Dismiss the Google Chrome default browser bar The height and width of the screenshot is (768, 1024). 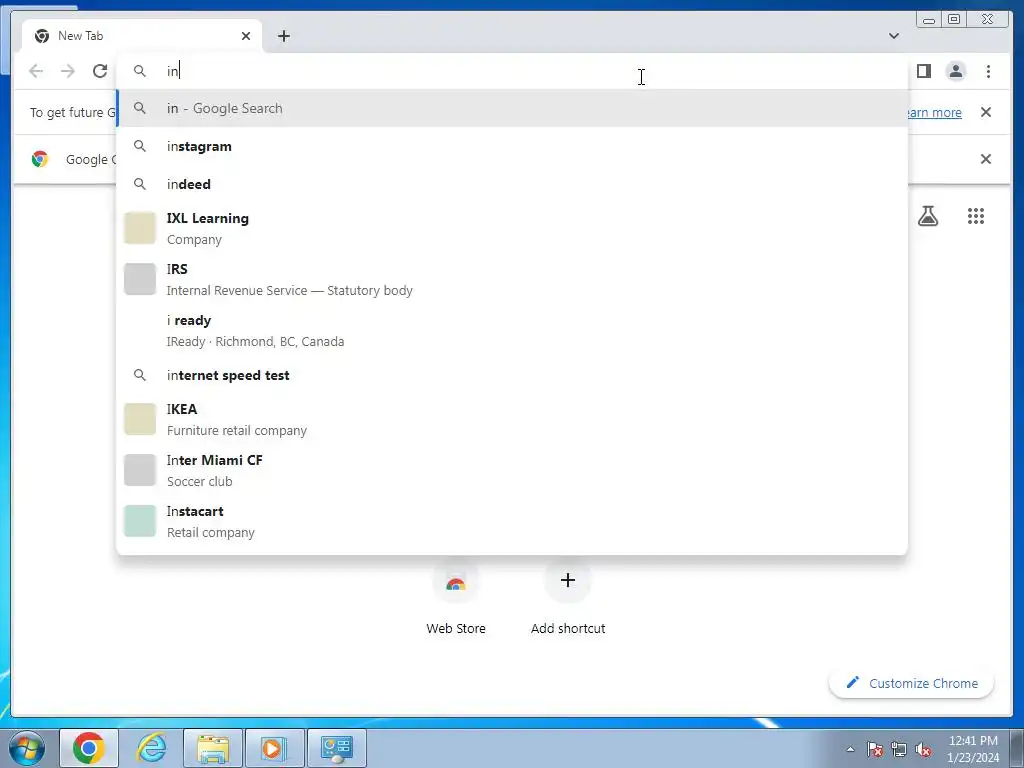(x=986, y=159)
